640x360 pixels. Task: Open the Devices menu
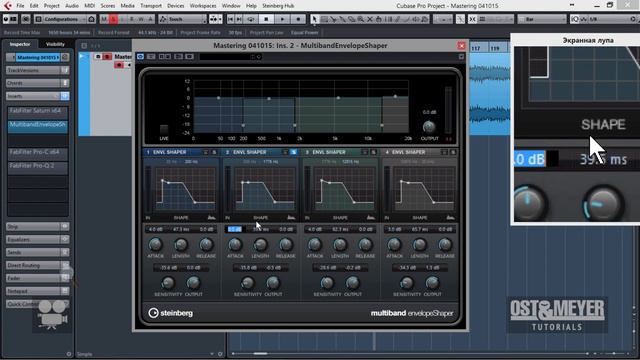pyautogui.click(x=176, y=6)
